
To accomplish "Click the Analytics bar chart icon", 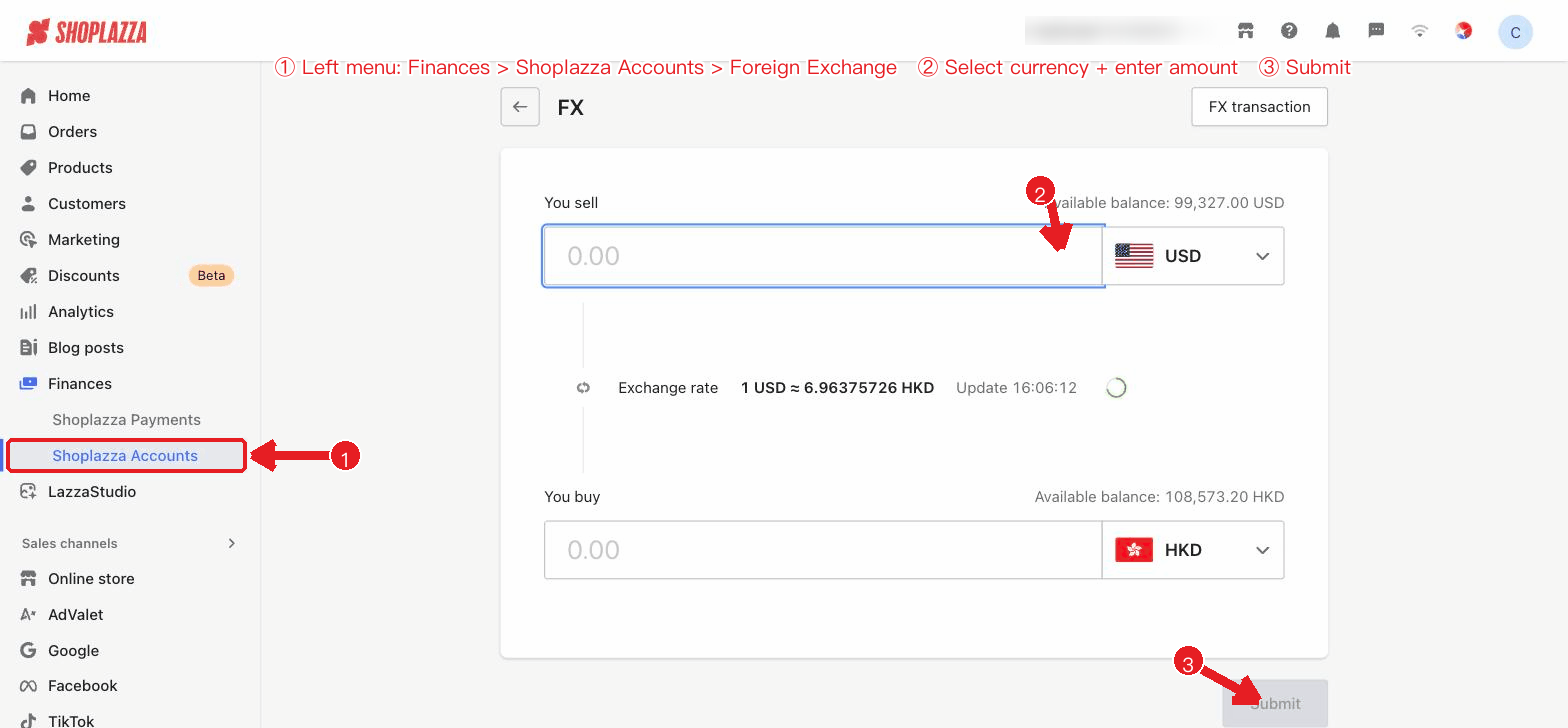I will [x=28, y=312].
